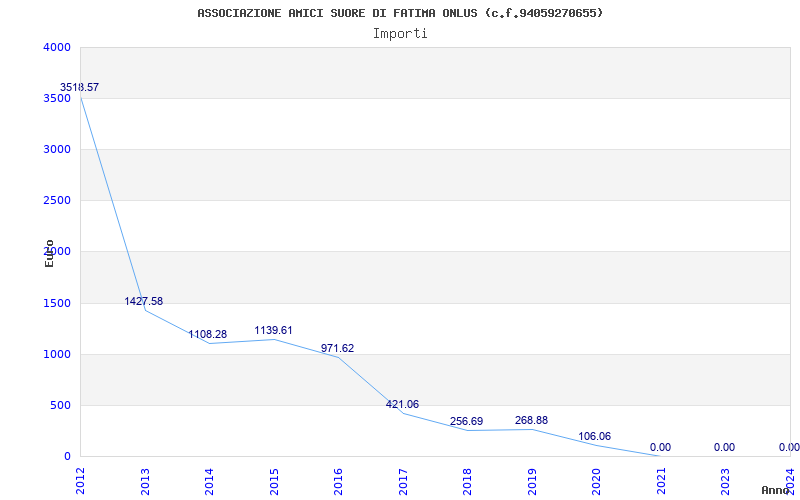This screenshot has height=500, width=800.
Task: Click the Euro y-axis title
Action: (49, 253)
